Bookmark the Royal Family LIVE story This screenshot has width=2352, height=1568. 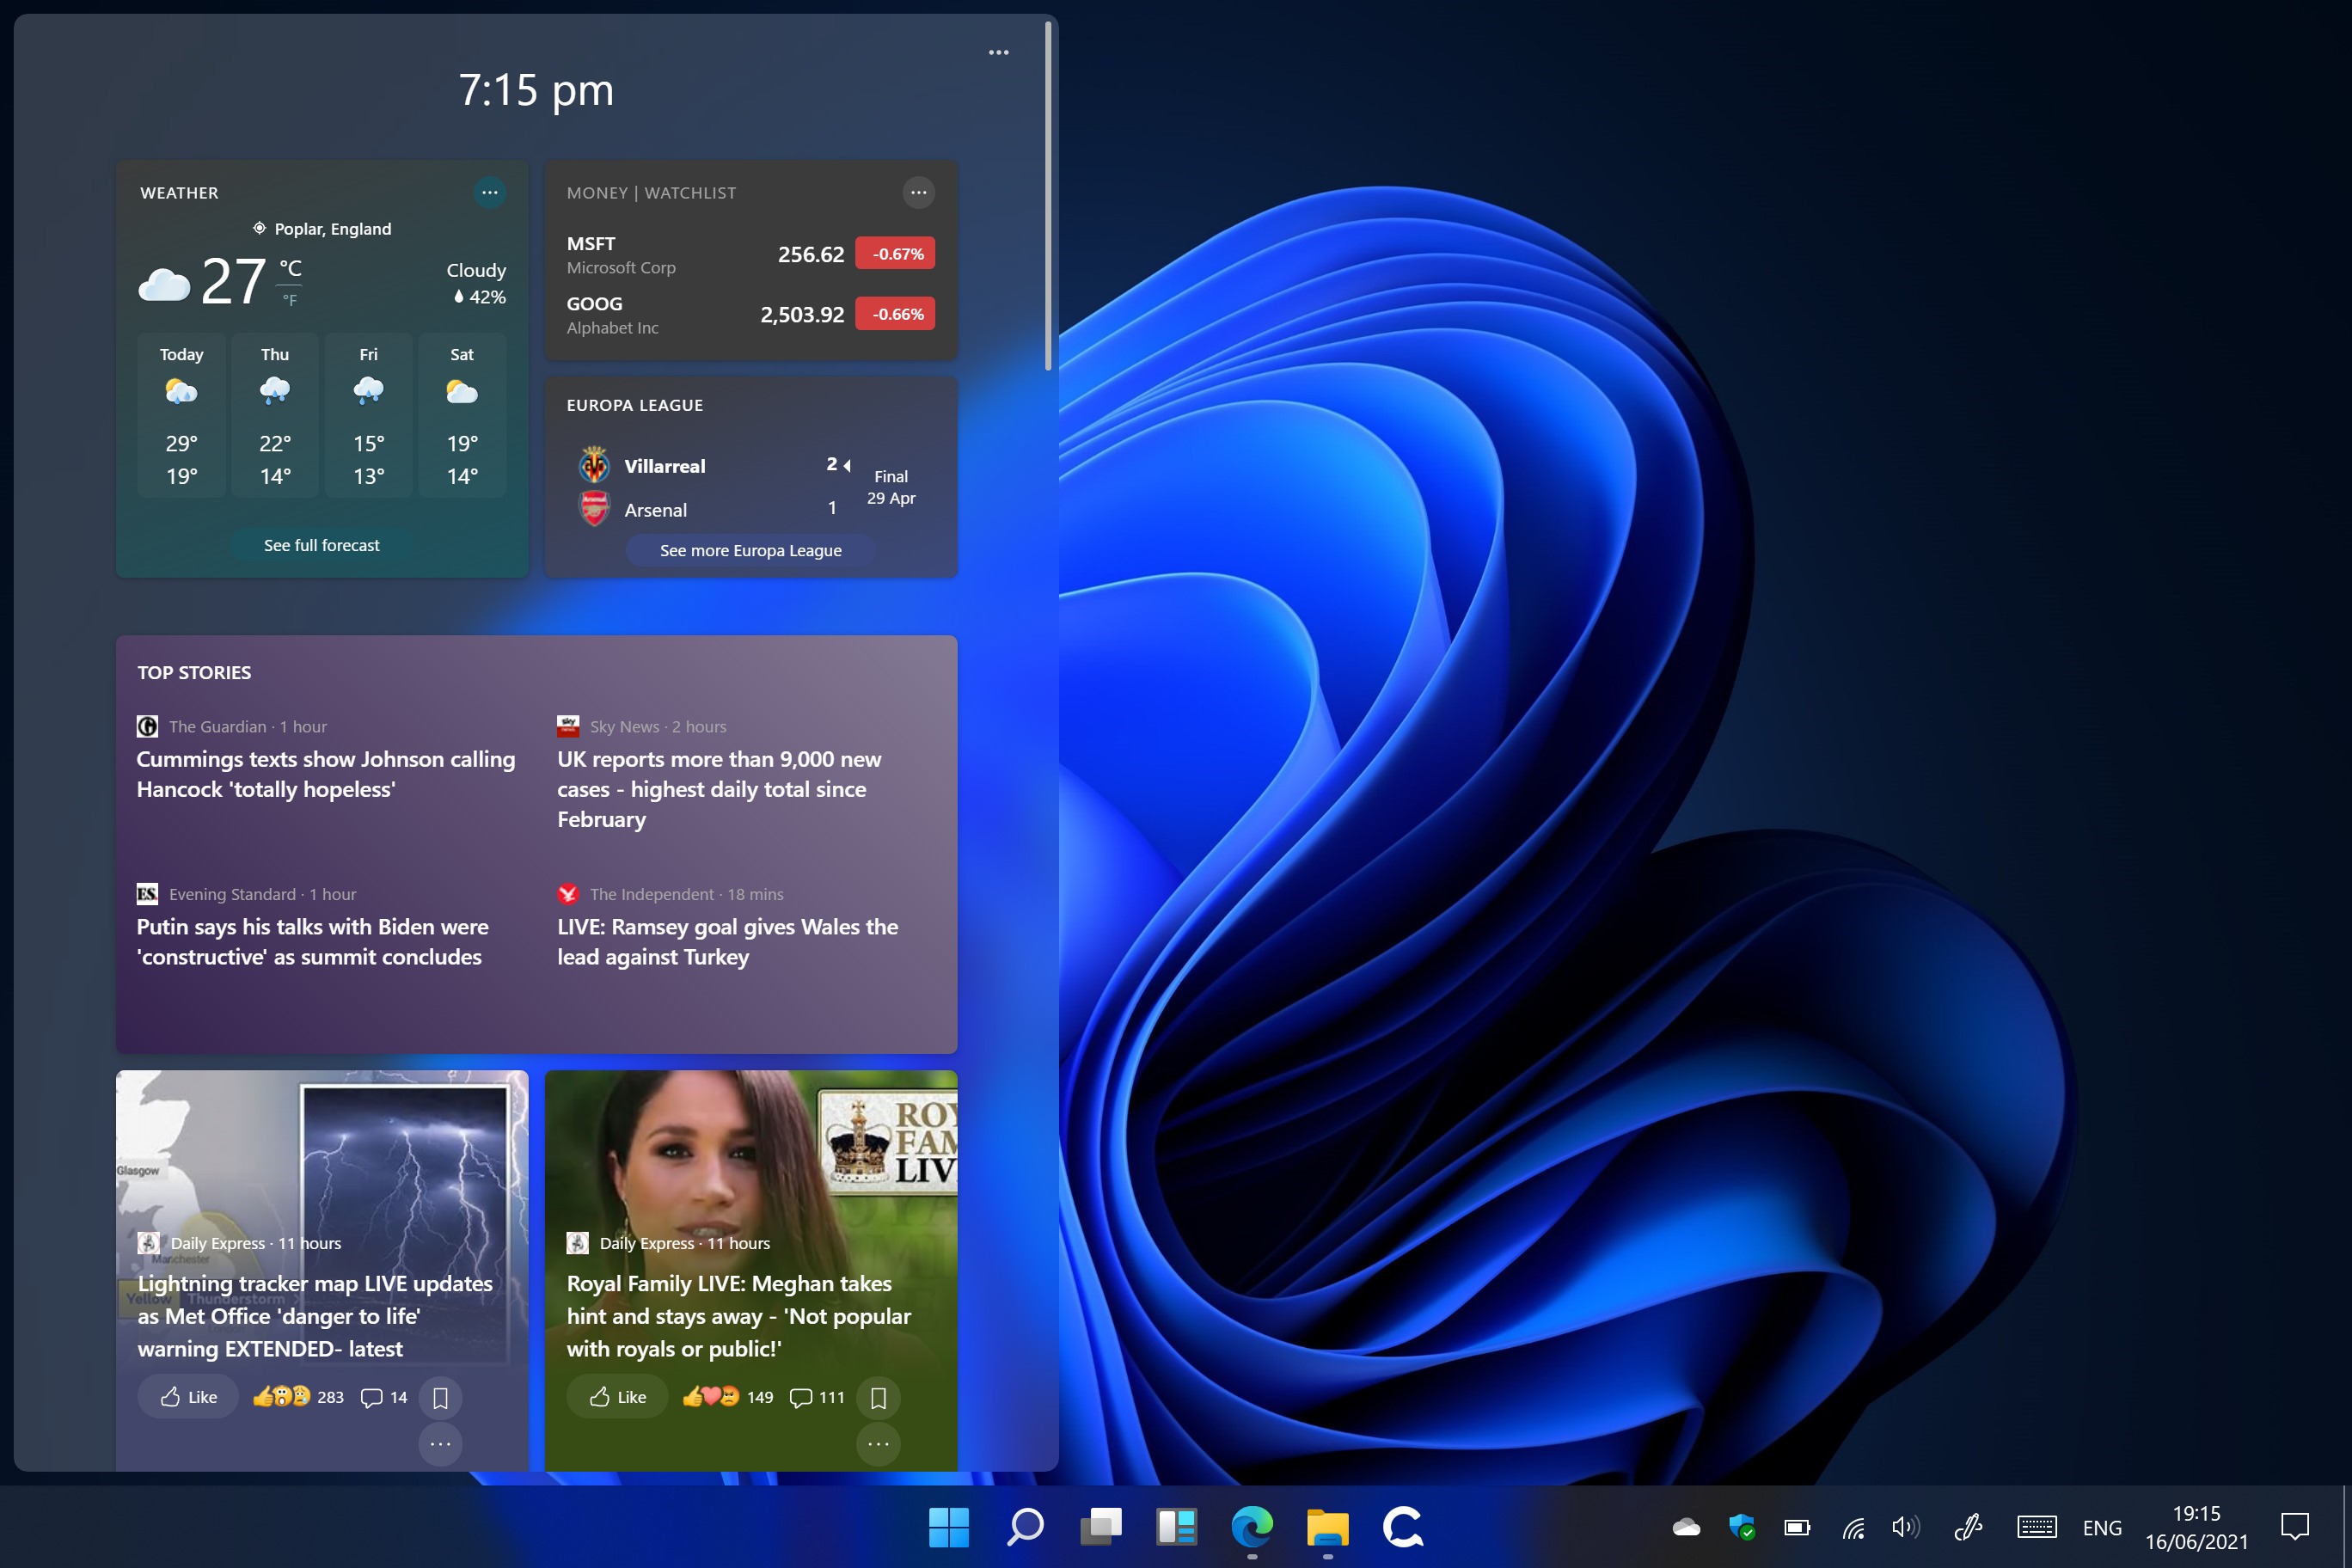pos(878,1397)
